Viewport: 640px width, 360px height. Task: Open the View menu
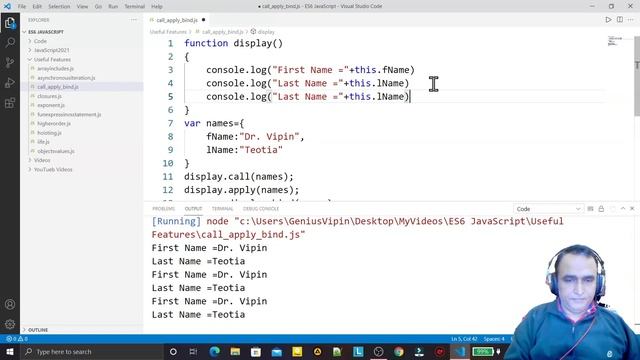(x=82, y=7)
